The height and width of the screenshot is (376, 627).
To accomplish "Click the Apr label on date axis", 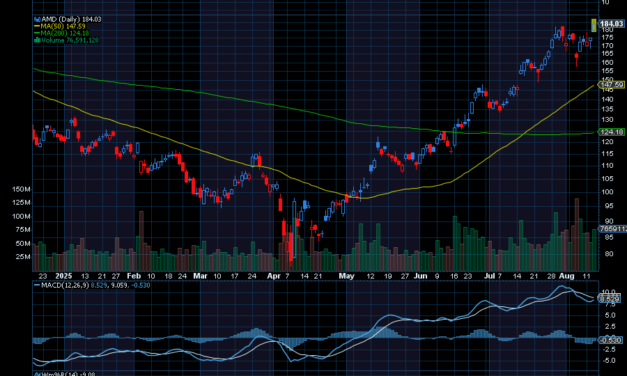I will [x=274, y=276].
